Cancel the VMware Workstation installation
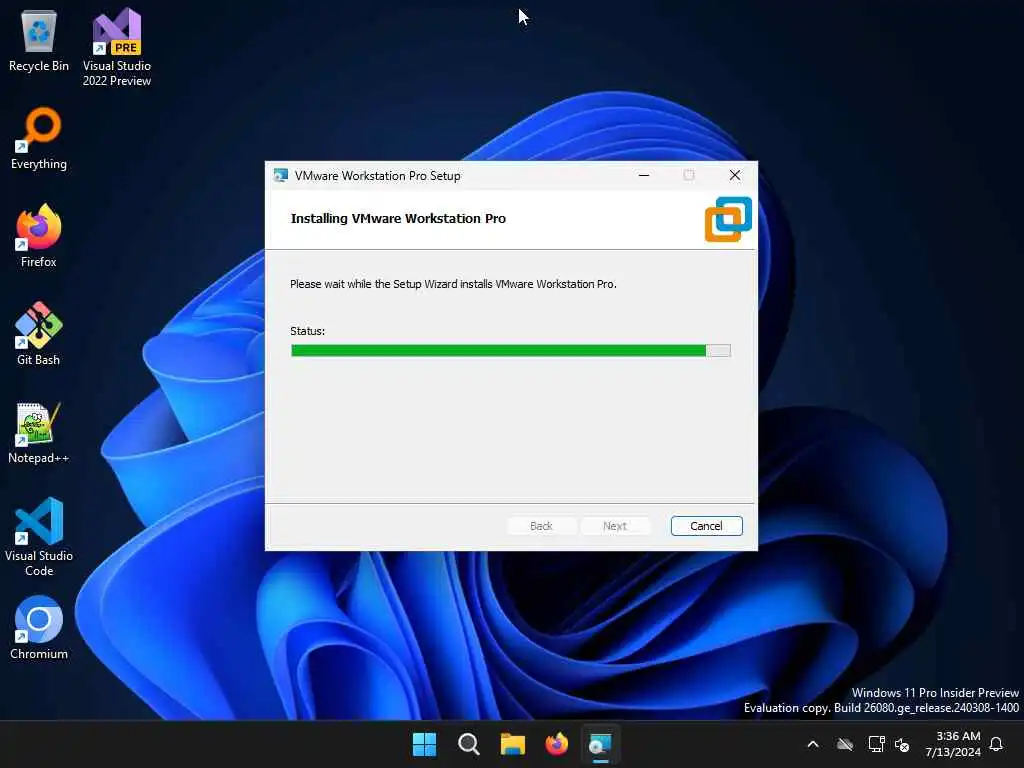The height and width of the screenshot is (768, 1024). pyautogui.click(x=707, y=526)
